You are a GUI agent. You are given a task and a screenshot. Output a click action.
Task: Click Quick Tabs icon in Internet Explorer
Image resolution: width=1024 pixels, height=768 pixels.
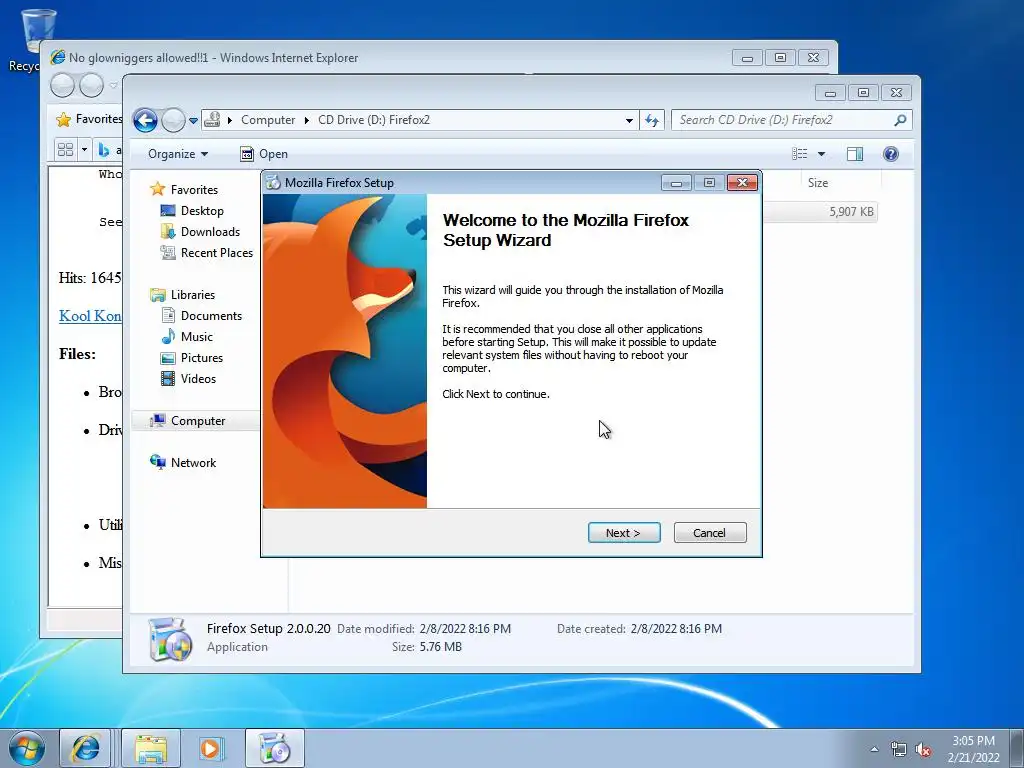click(x=65, y=150)
